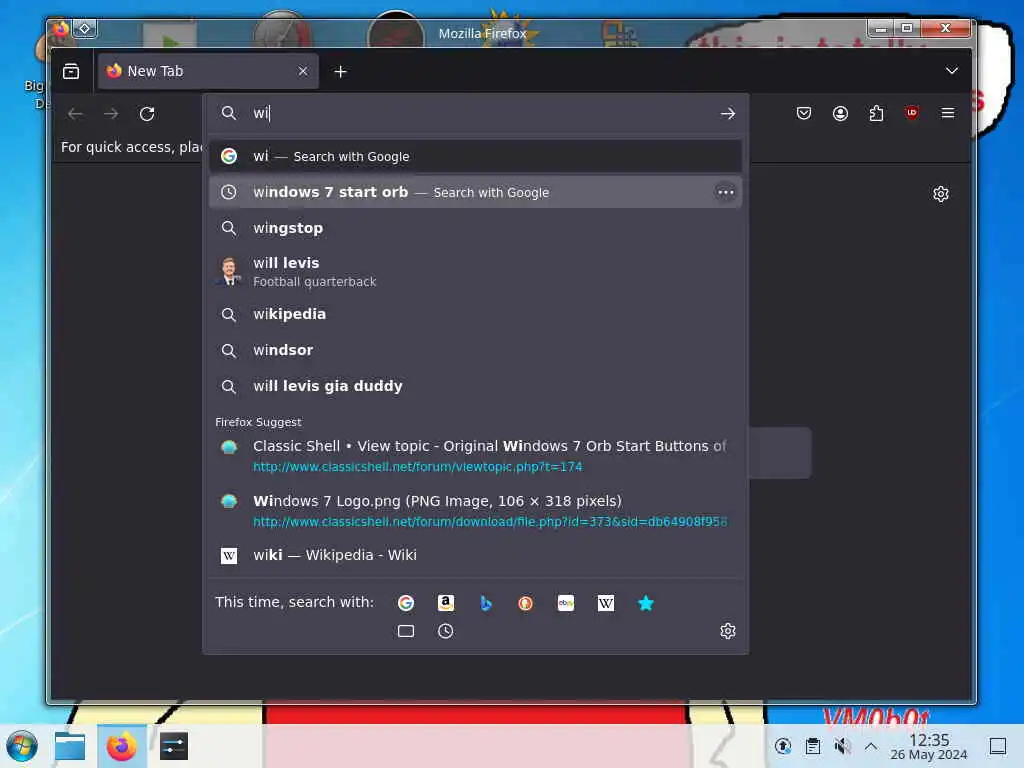
Task: Select 'will levis gia duddy' suggestion
Action: [x=475, y=386]
